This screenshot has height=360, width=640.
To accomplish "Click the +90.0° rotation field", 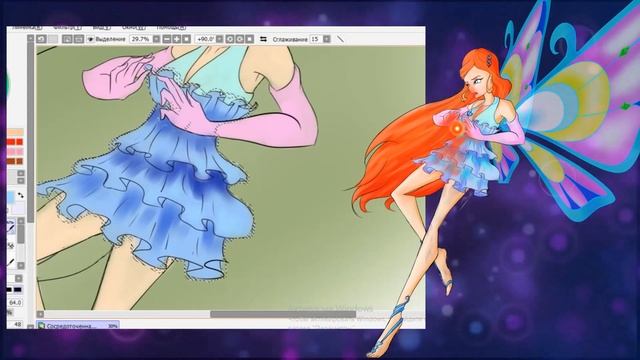I will 205,39.
